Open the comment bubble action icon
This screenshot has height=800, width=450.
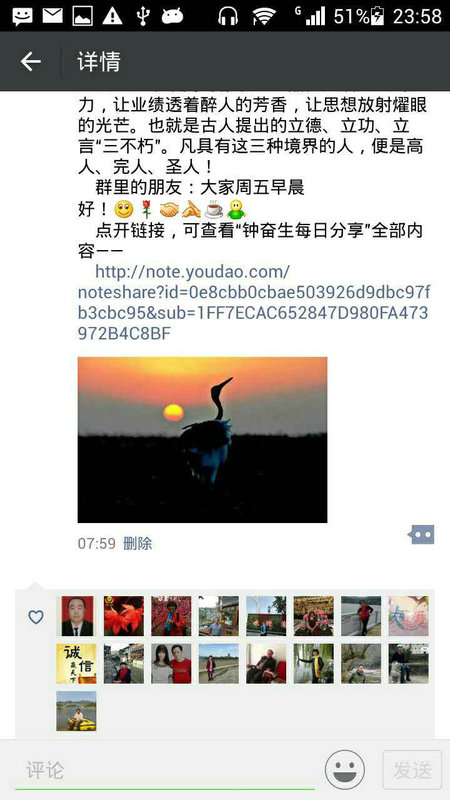tap(421, 535)
